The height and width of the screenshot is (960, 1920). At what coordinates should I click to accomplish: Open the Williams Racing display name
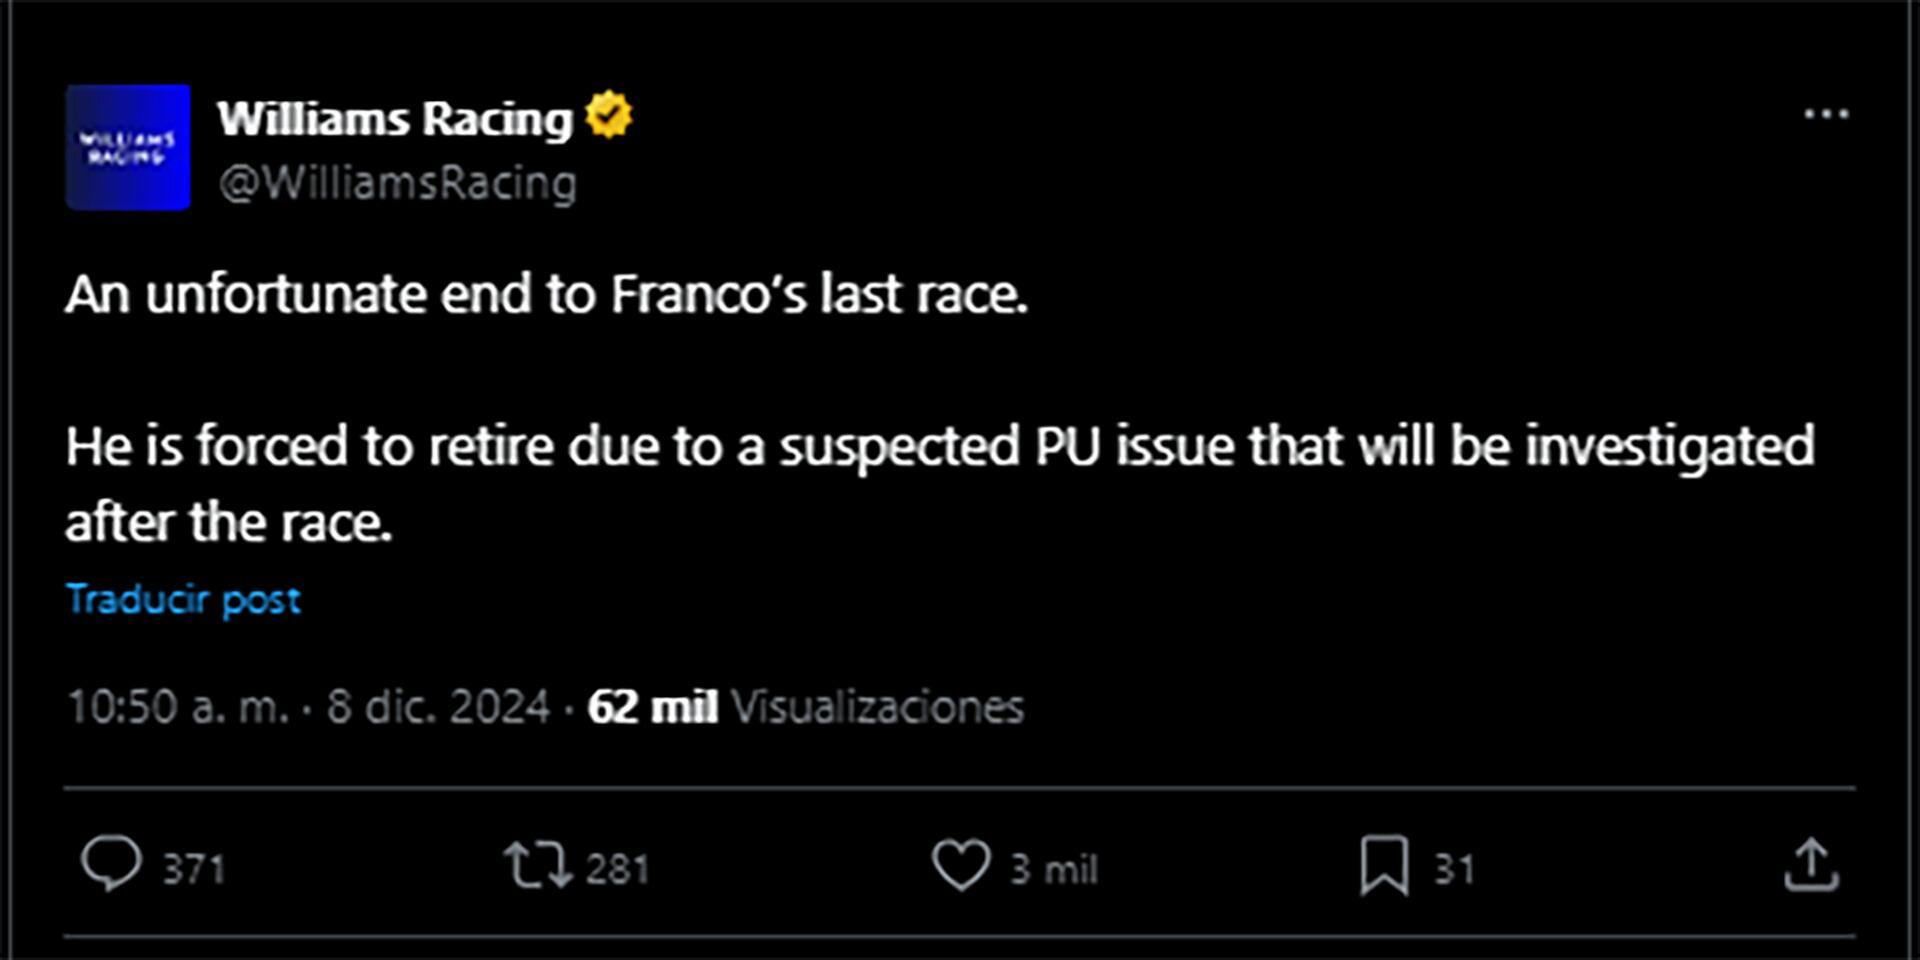coord(395,119)
